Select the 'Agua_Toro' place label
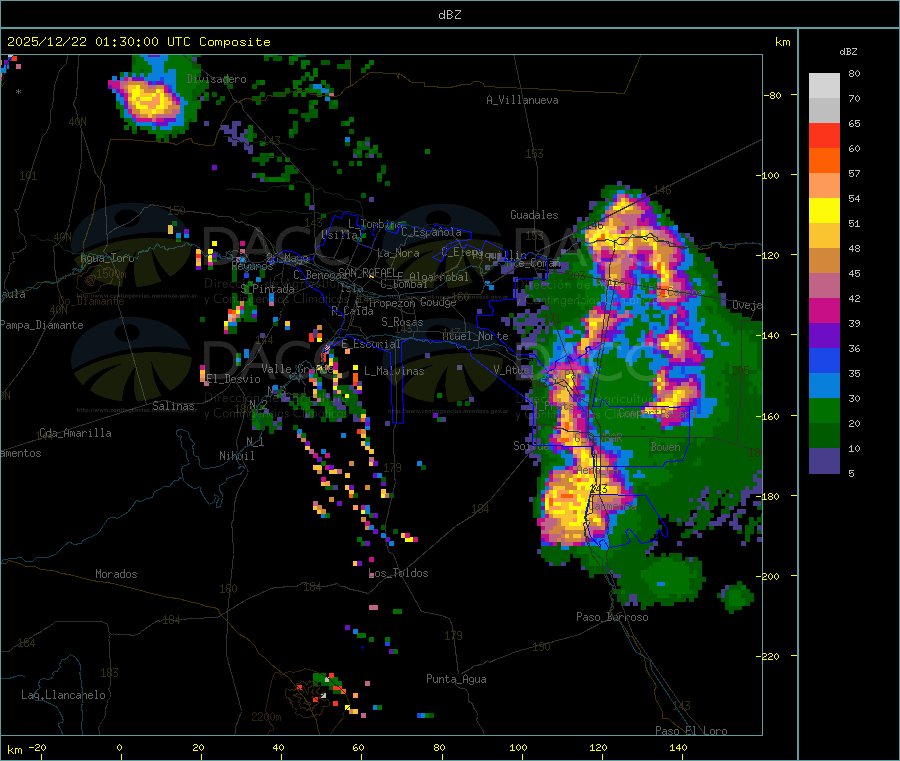 point(107,258)
